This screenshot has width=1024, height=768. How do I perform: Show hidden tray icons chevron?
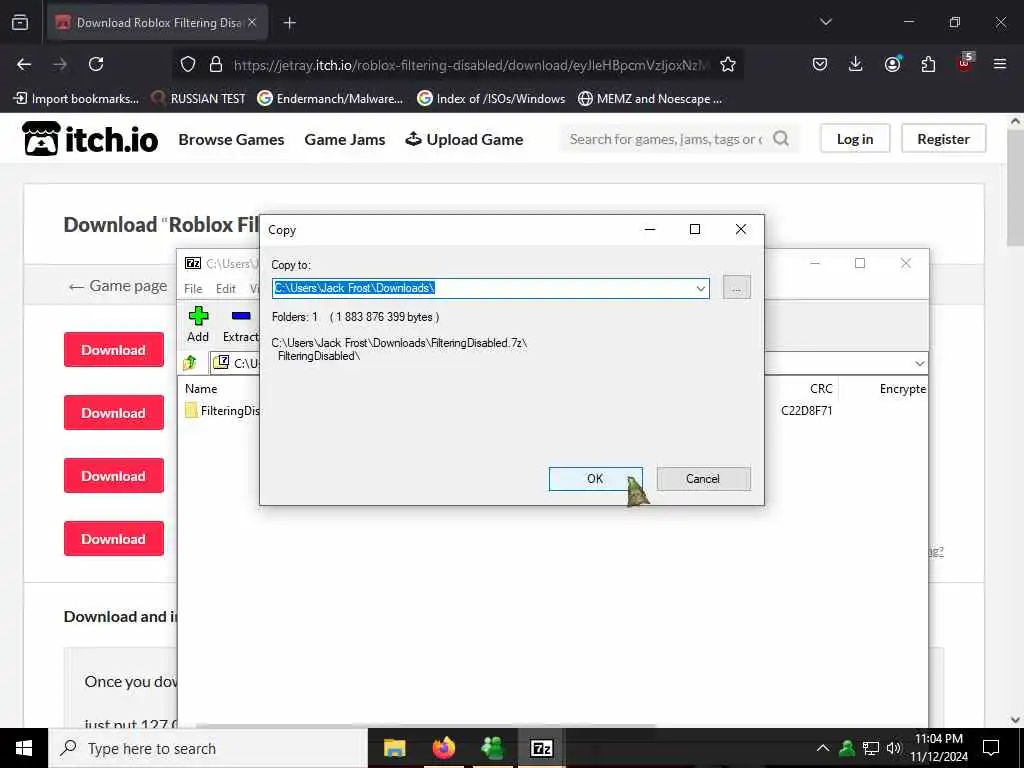[823, 748]
